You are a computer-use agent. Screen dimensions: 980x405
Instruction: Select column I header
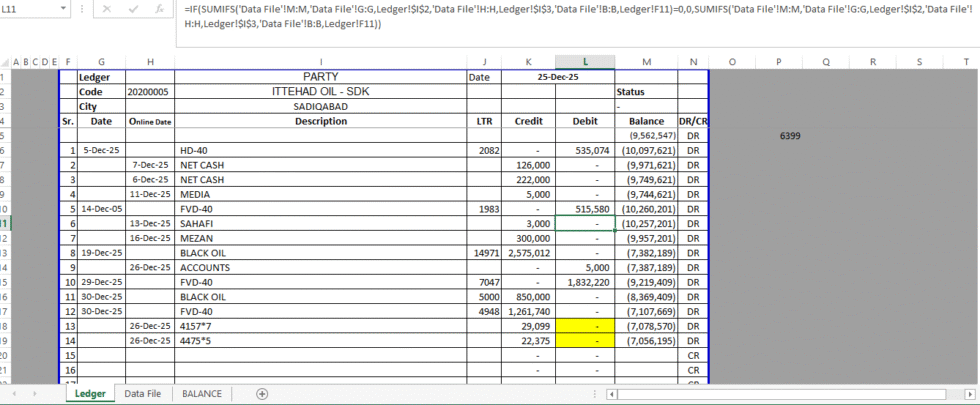320,62
